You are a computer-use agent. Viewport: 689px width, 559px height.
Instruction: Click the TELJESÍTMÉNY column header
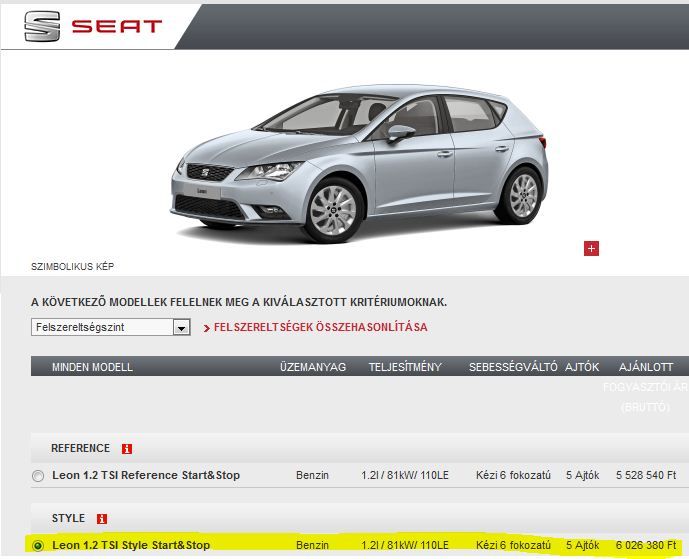405,367
